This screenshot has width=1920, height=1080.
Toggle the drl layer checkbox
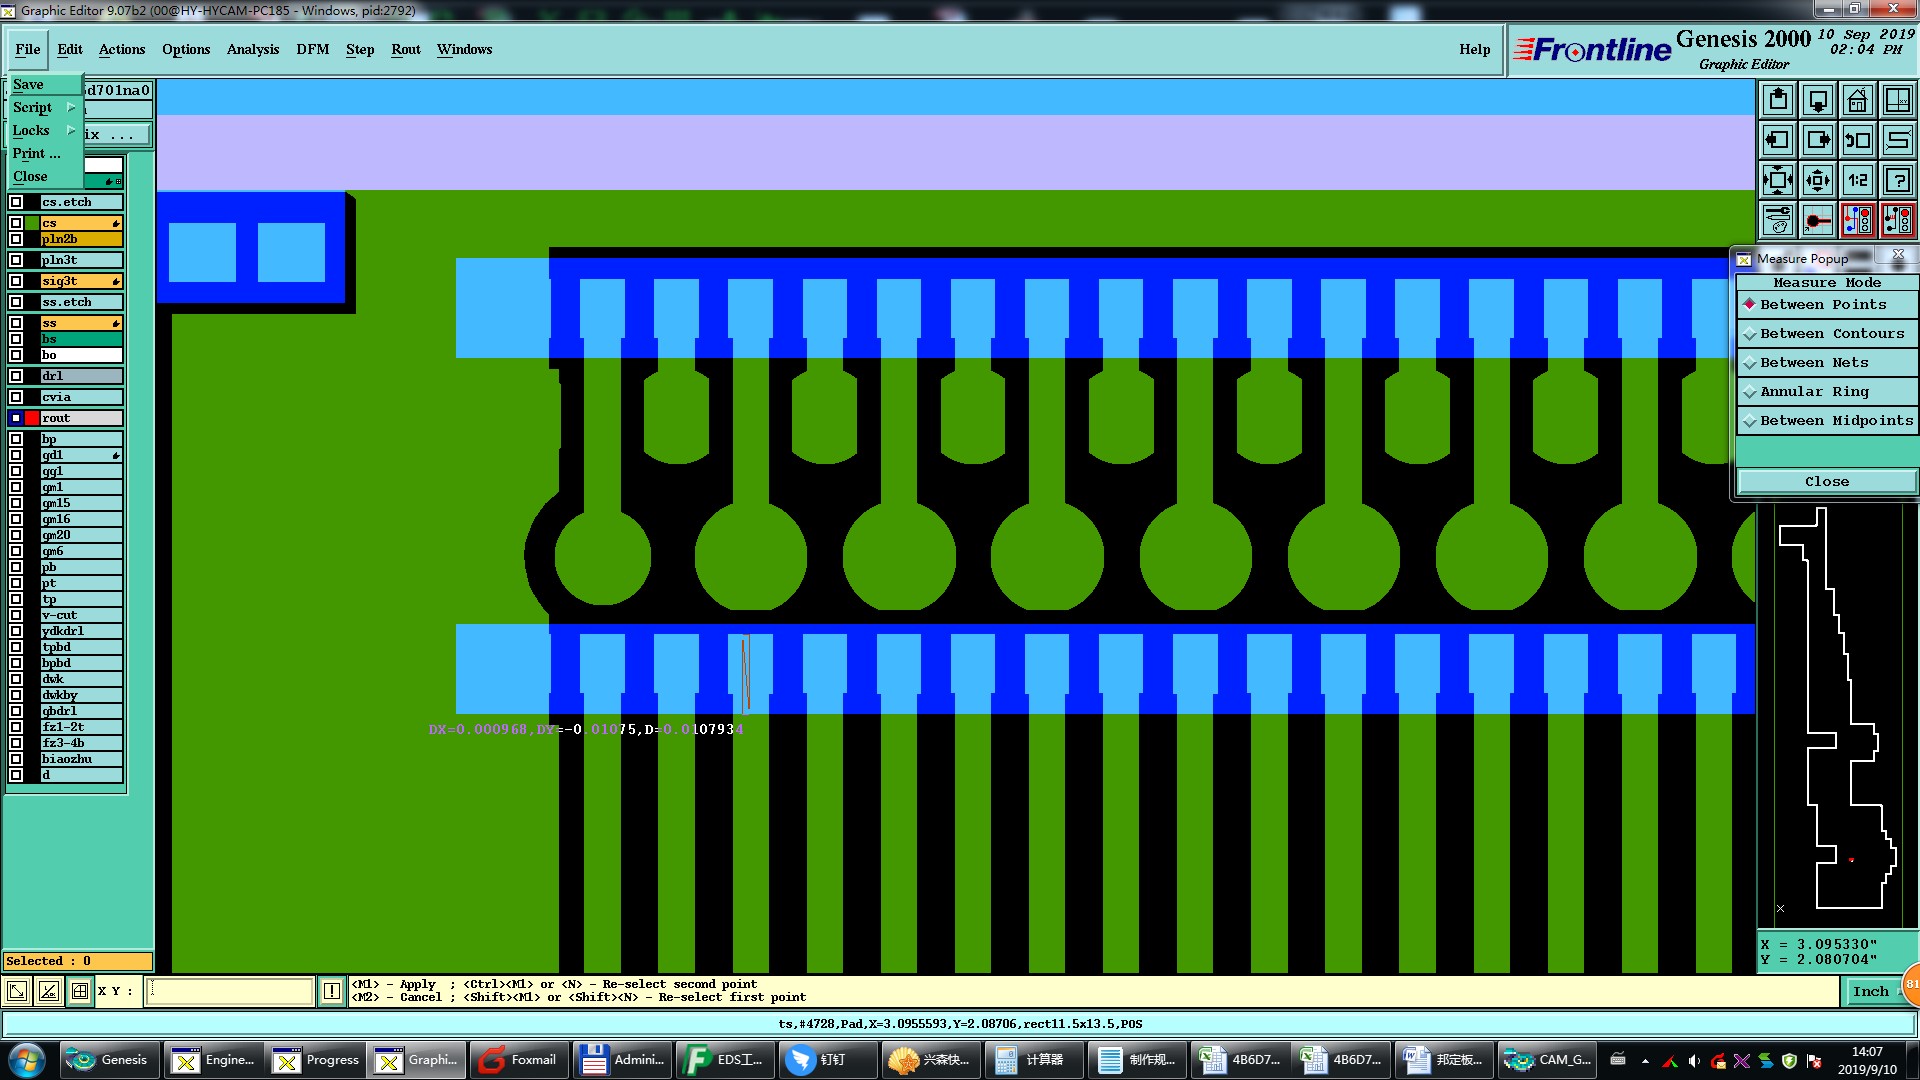click(x=16, y=376)
